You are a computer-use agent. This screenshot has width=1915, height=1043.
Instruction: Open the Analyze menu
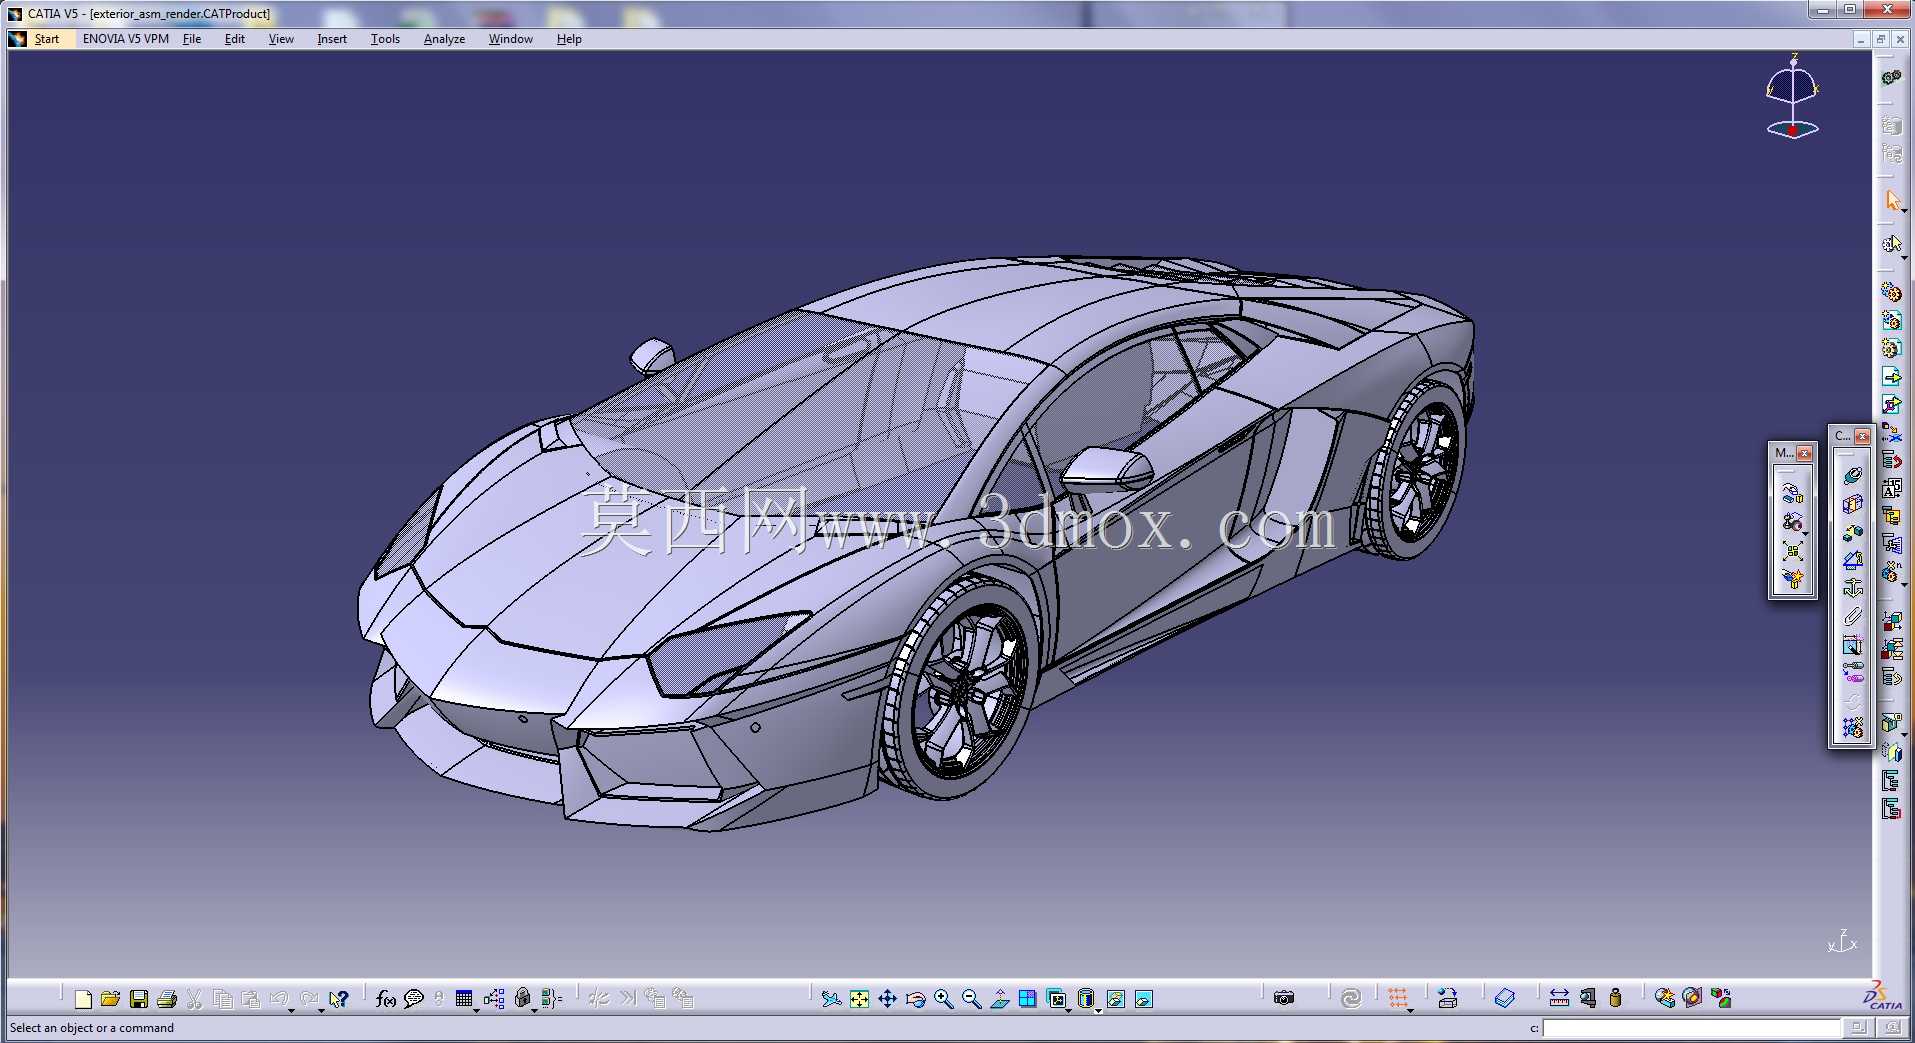coord(444,39)
